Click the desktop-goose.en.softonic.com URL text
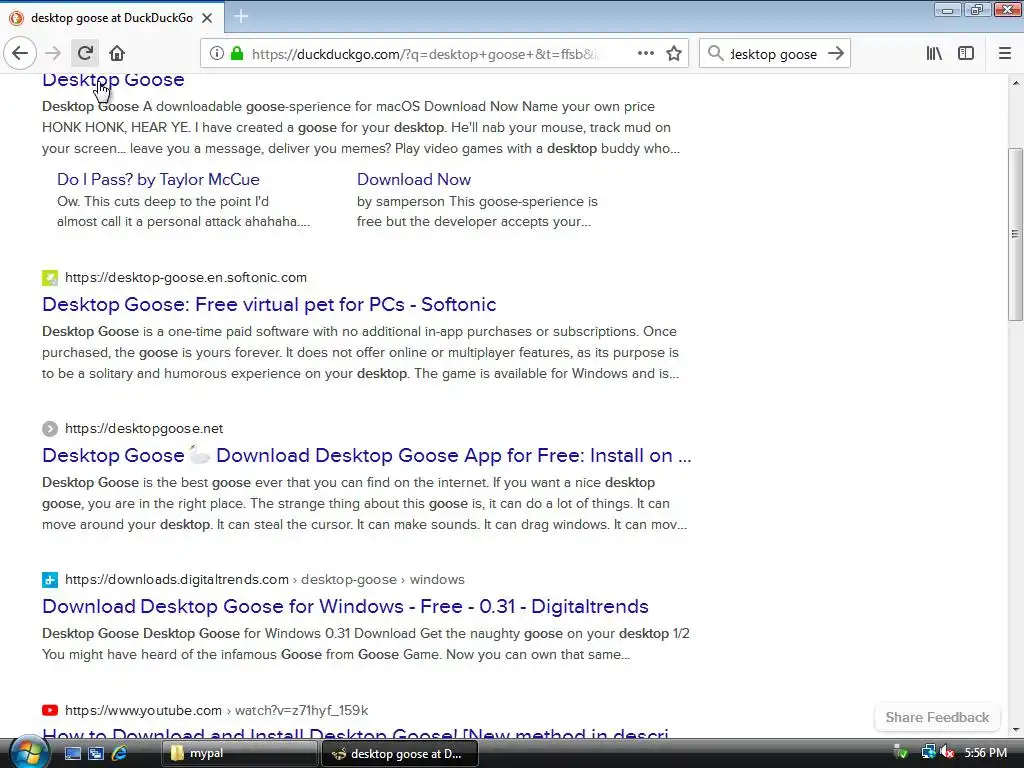The image size is (1024, 768). click(x=186, y=278)
